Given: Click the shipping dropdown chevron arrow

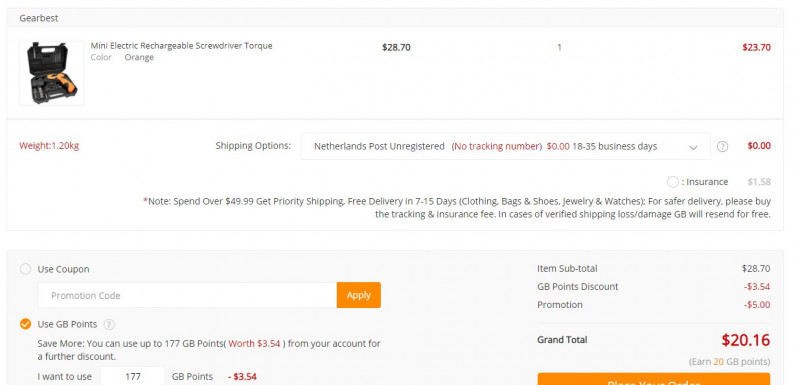Looking at the screenshot, I should pos(693,147).
